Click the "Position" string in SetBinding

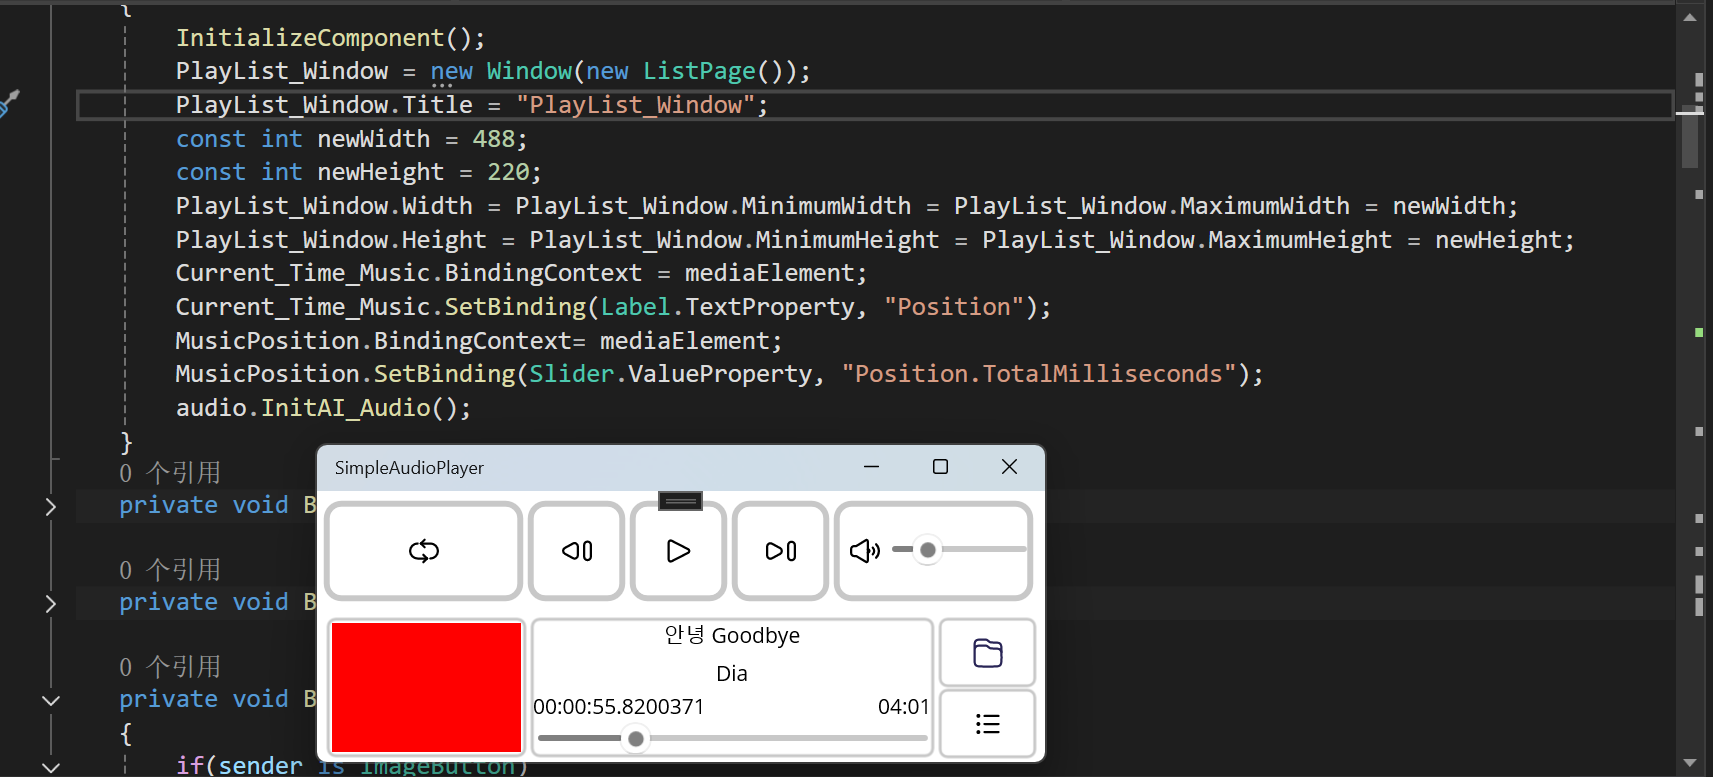[x=954, y=307]
